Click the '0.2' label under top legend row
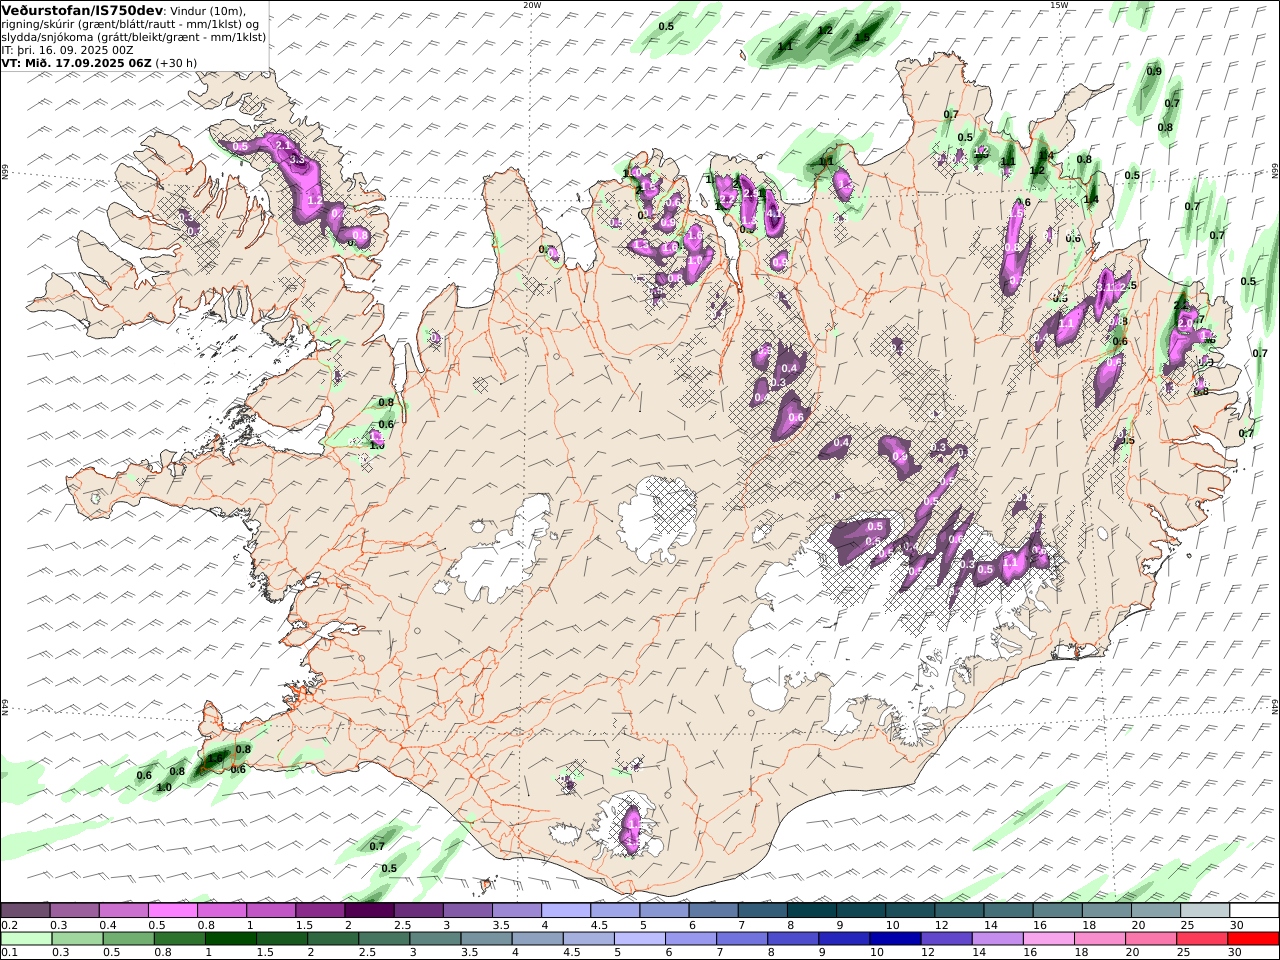This screenshot has height=960, width=1280. coord(8,925)
